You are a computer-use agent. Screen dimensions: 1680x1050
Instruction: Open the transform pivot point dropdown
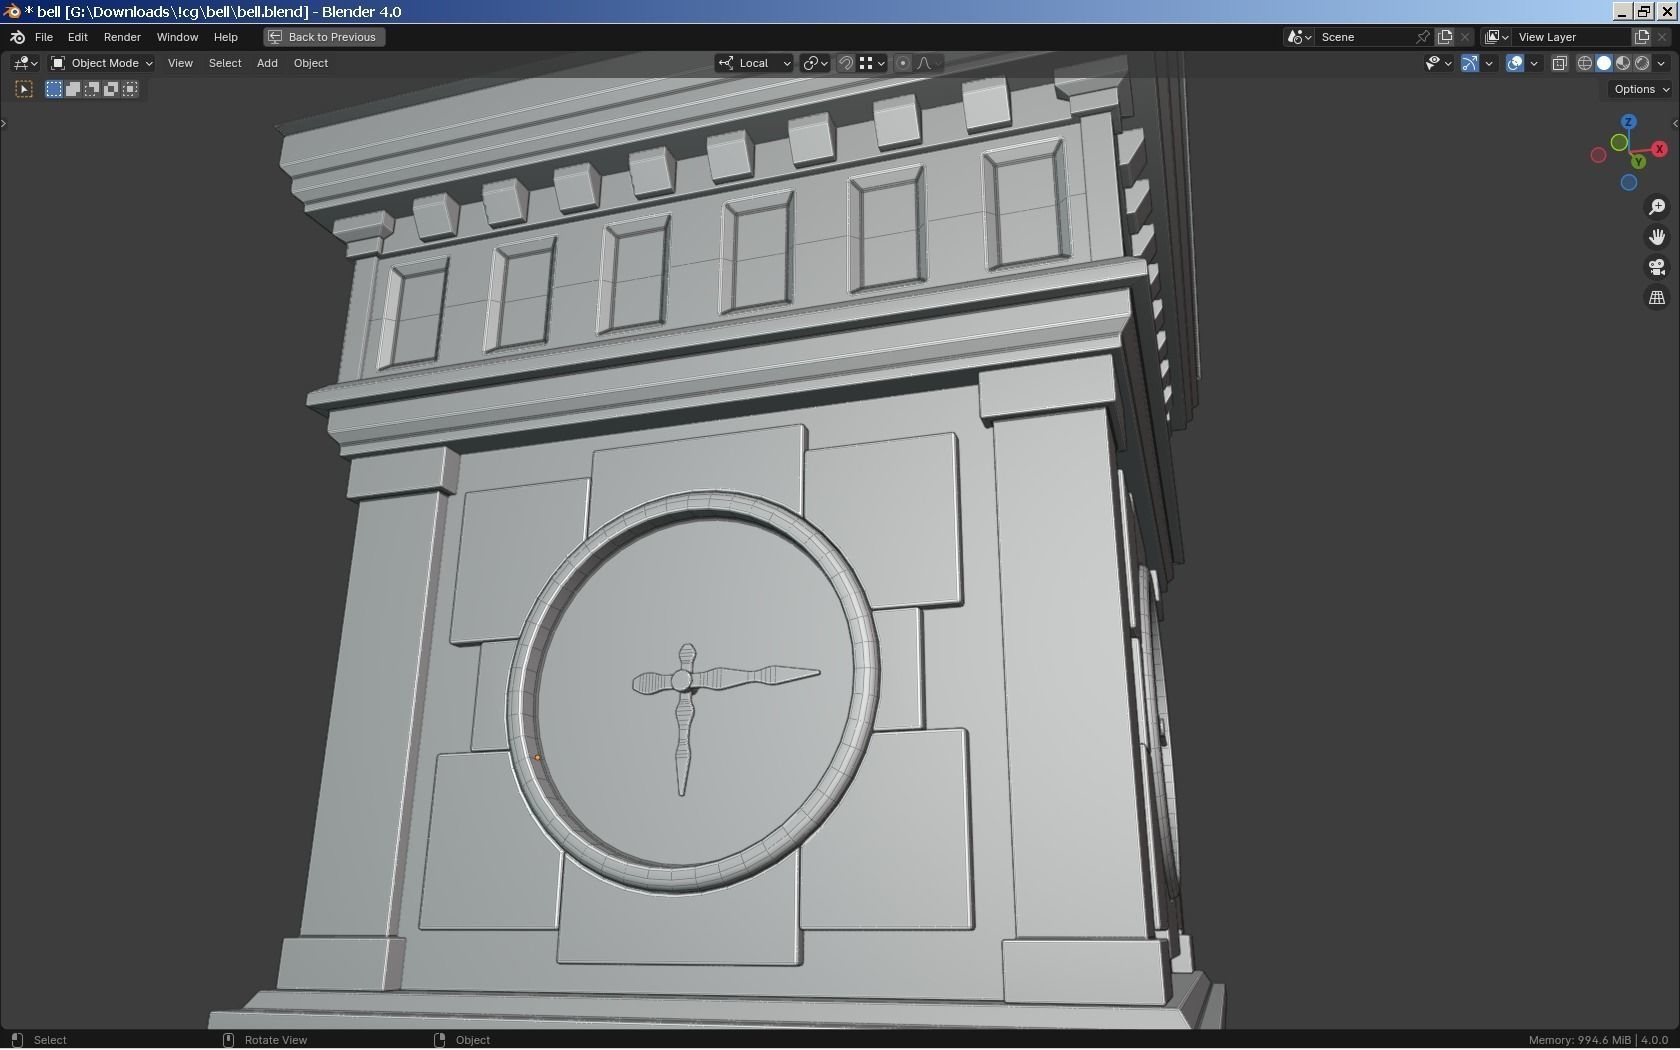point(816,63)
